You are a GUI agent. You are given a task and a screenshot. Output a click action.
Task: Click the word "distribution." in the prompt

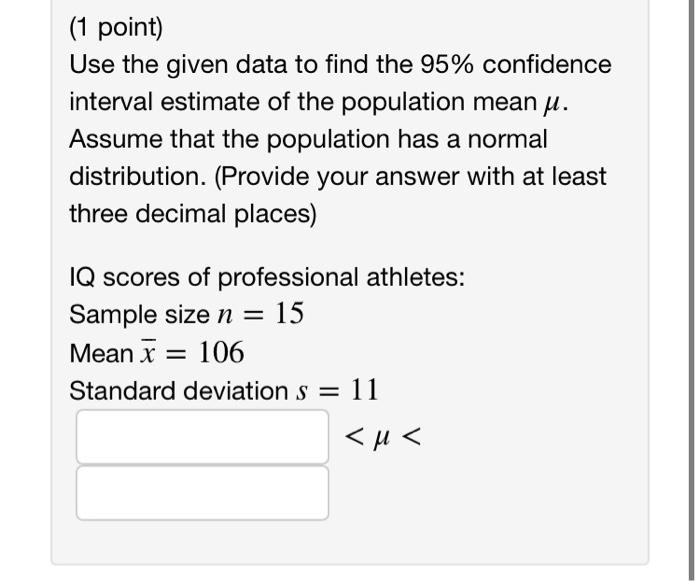pyautogui.click(x=138, y=176)
